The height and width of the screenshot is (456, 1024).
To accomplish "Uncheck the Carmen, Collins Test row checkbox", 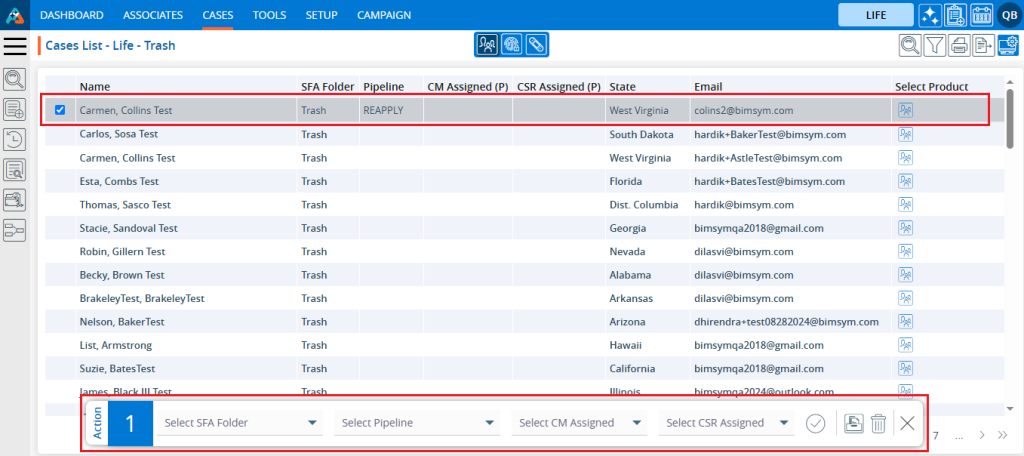I will [60, 110].
